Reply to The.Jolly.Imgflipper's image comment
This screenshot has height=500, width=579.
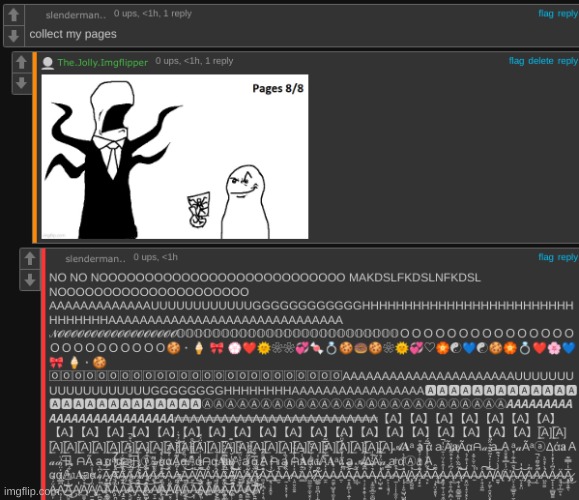coord(568,61)
